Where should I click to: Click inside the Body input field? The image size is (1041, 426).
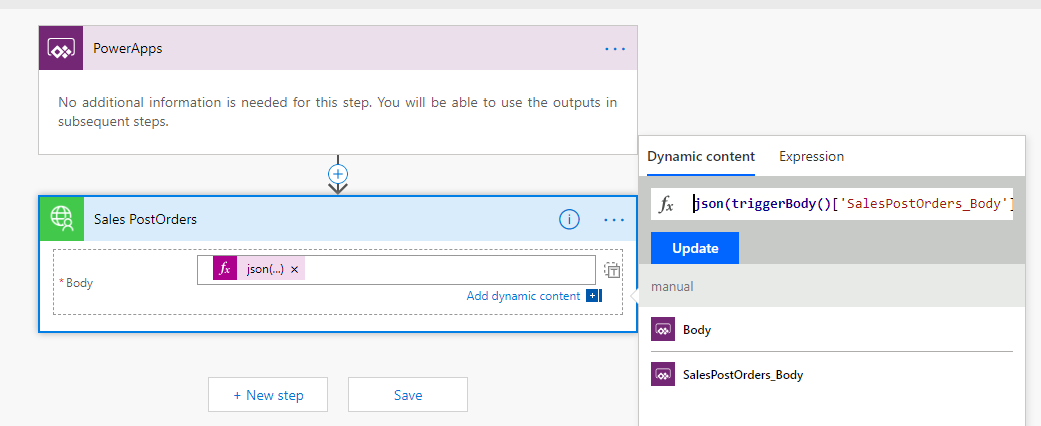(396, 270)
